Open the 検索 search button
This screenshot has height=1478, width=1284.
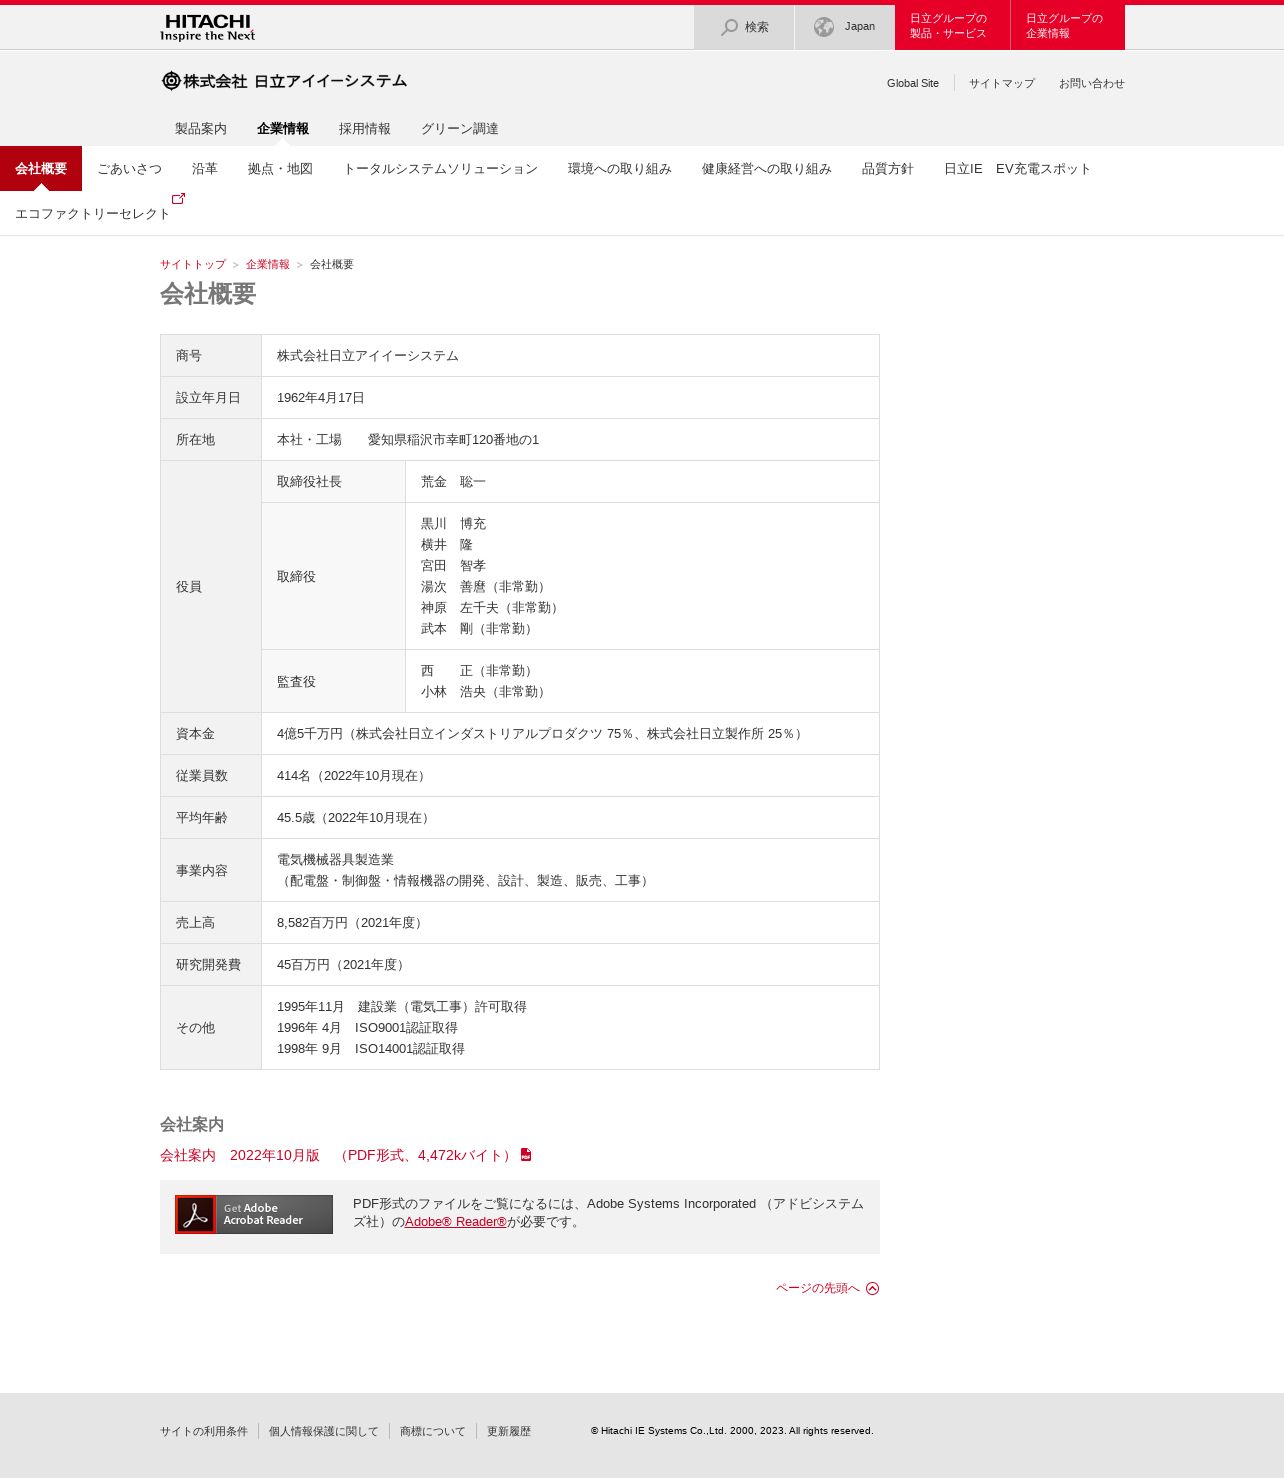coord(744,27)
